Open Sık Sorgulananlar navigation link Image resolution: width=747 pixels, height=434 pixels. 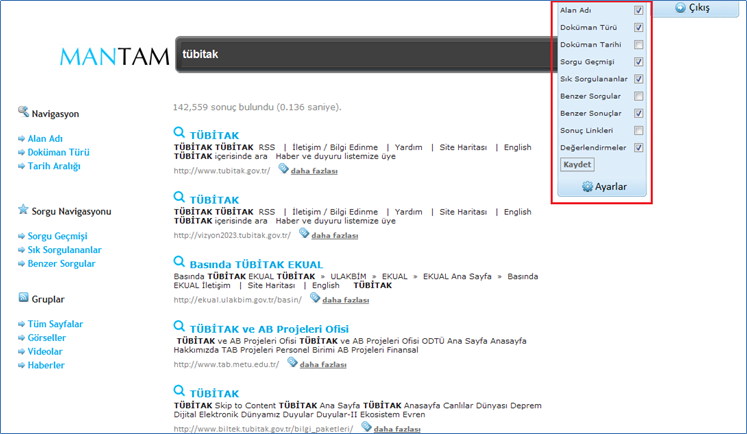64,250
